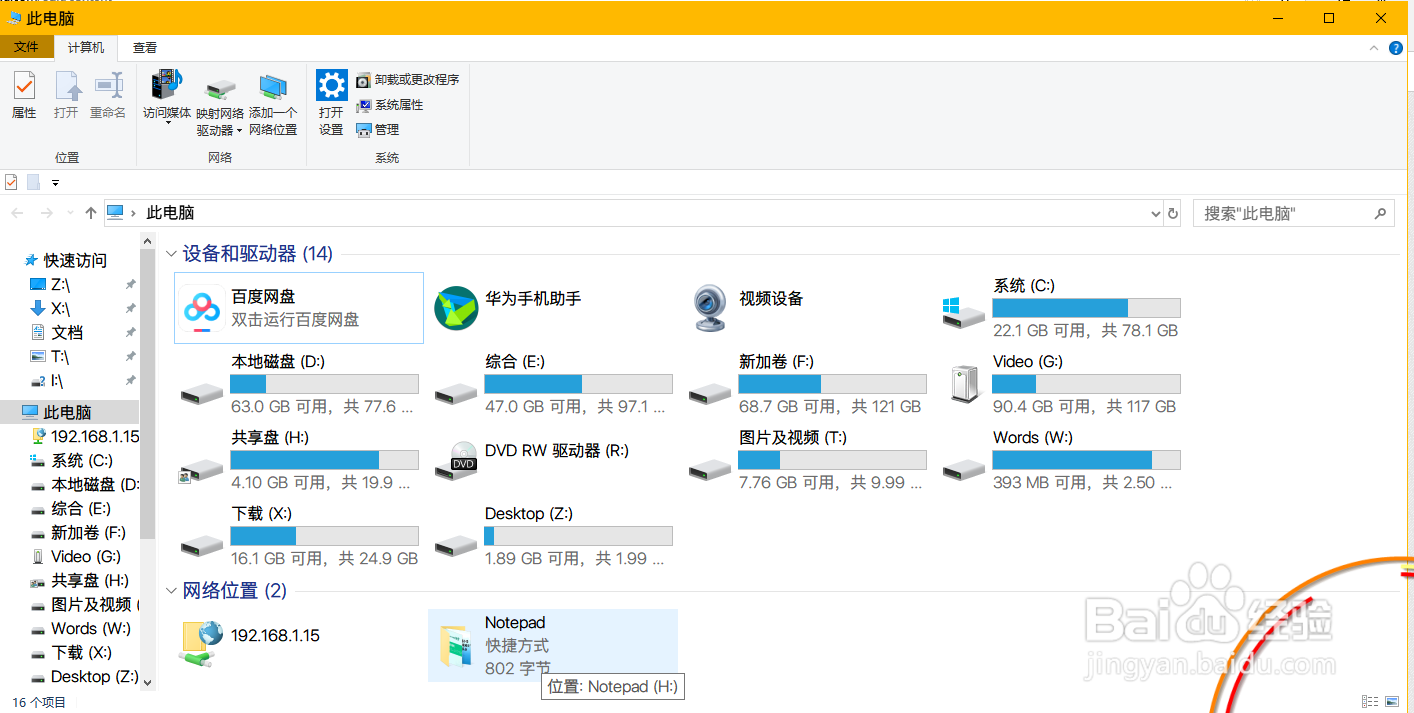Click Uninstall or change a program
Viewport: 1414px width, 713px height.
408,80
